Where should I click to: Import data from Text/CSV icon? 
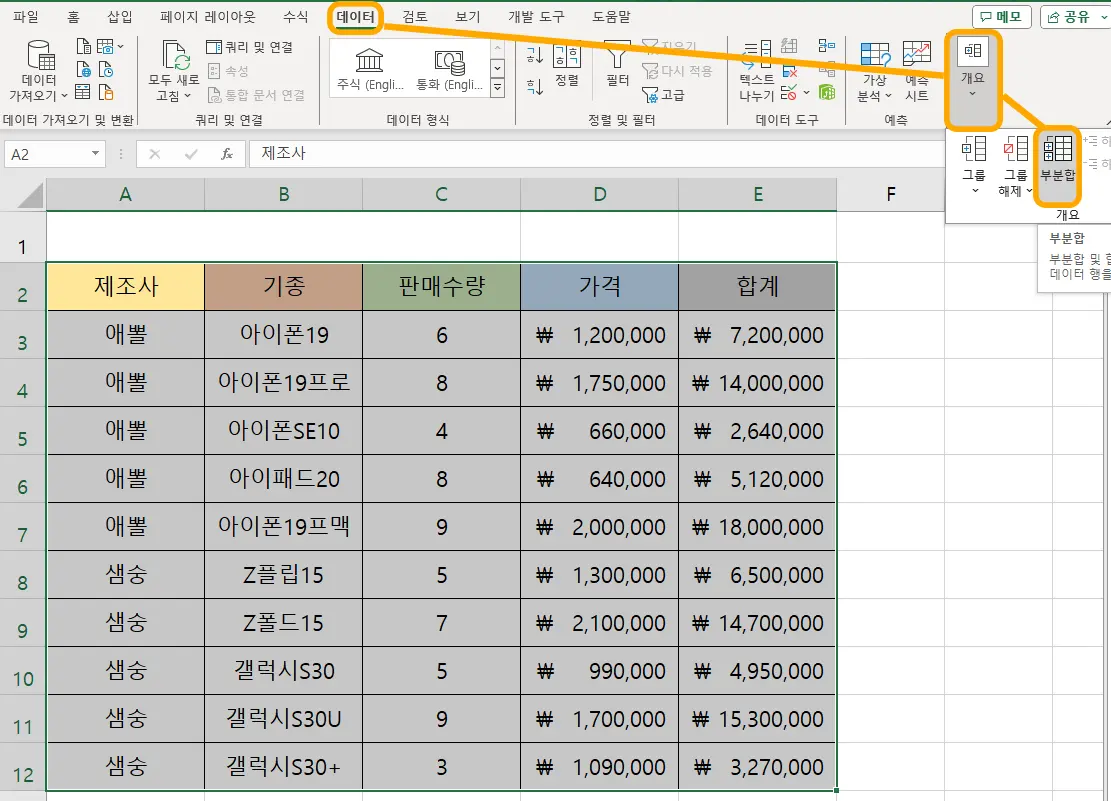click(84, 47)
